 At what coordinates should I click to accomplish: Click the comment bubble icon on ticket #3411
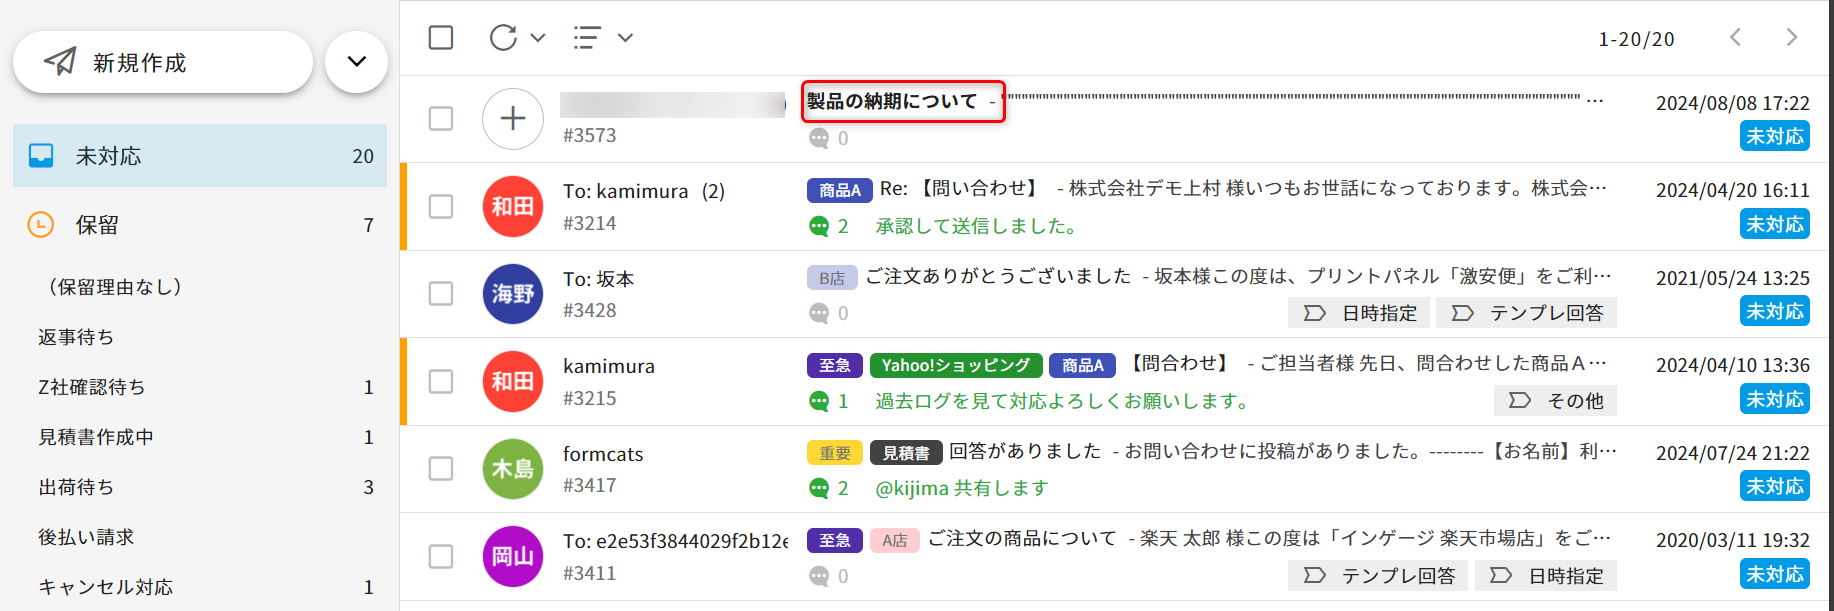pos(819,577)
